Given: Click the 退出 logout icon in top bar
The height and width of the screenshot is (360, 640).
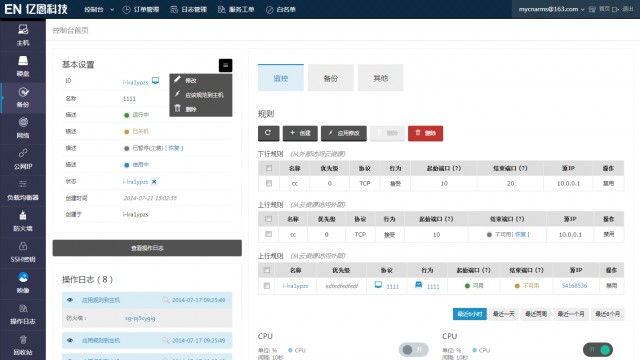Looking at the screenshot, I should [x=616, y=9].
